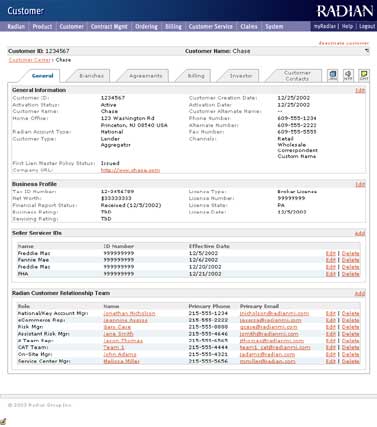
Task: Open the Ordering menu
Action: tap(146, 26)
